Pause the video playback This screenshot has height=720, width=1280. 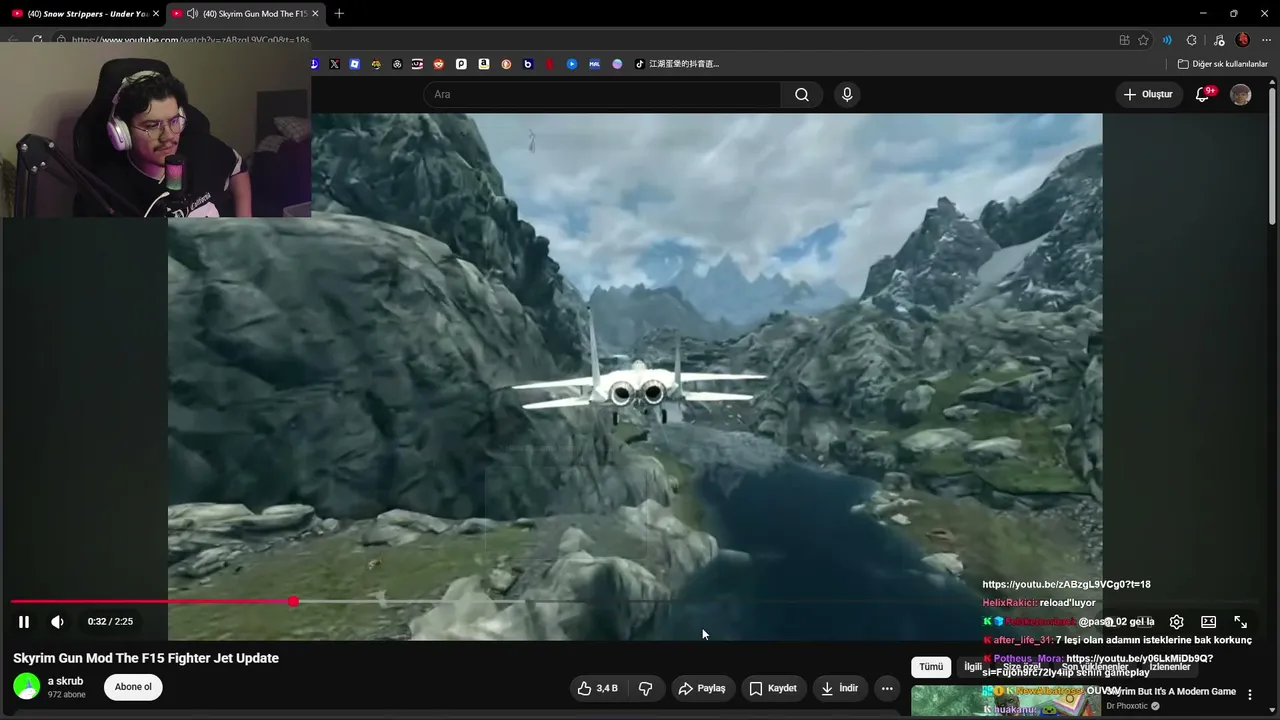(24, 622)
